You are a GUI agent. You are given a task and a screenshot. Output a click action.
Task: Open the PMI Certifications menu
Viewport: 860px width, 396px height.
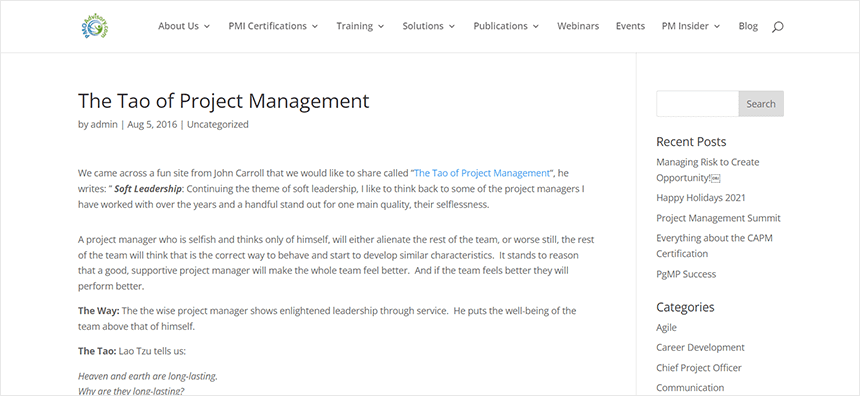tap(268, 26)
